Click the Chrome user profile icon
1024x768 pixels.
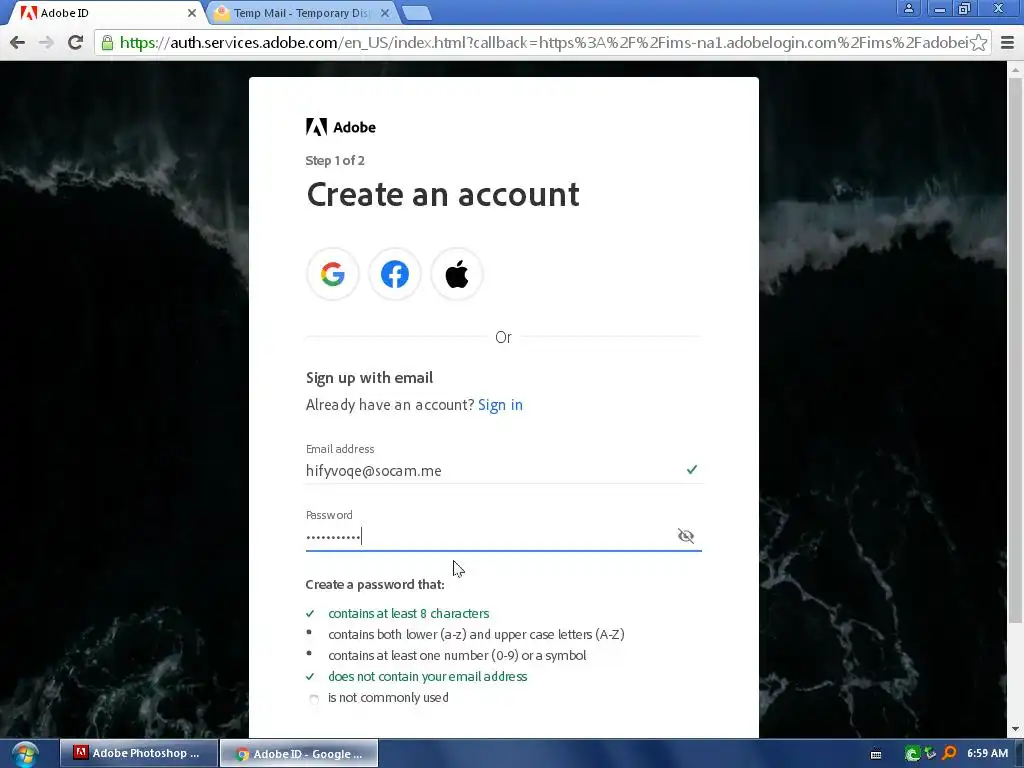908,8
